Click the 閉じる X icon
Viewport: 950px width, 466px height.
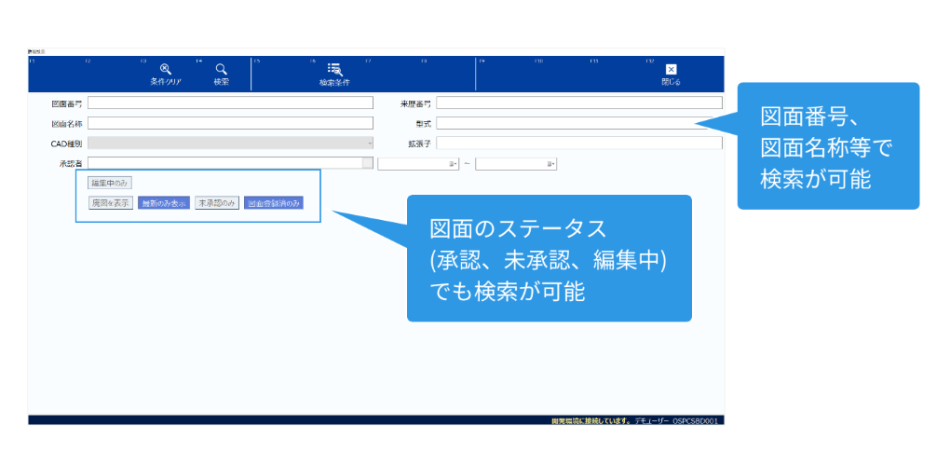pyautogui.click(x=671, y=69)
